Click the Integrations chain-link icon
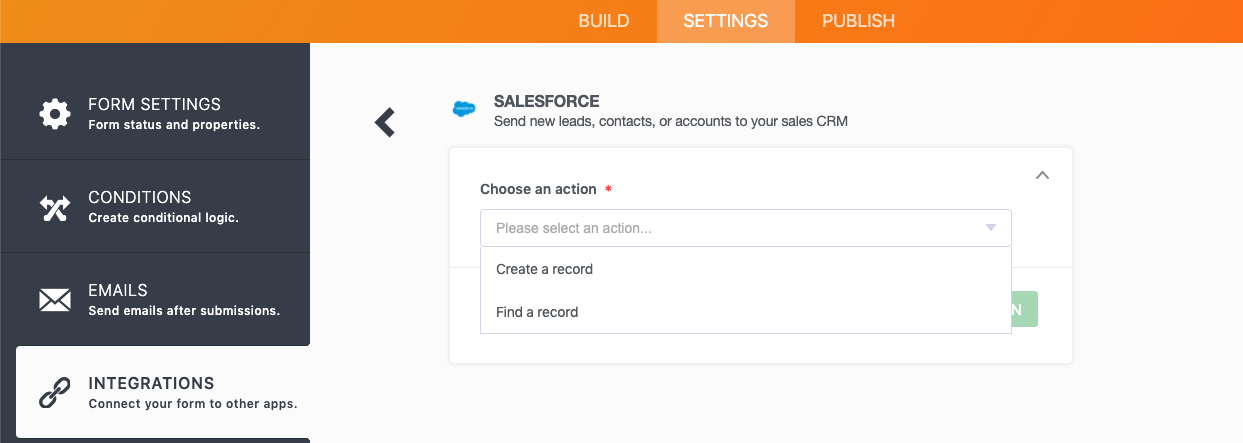The width and height of the screenshot is (1243, 443). [x=54, y=393]
